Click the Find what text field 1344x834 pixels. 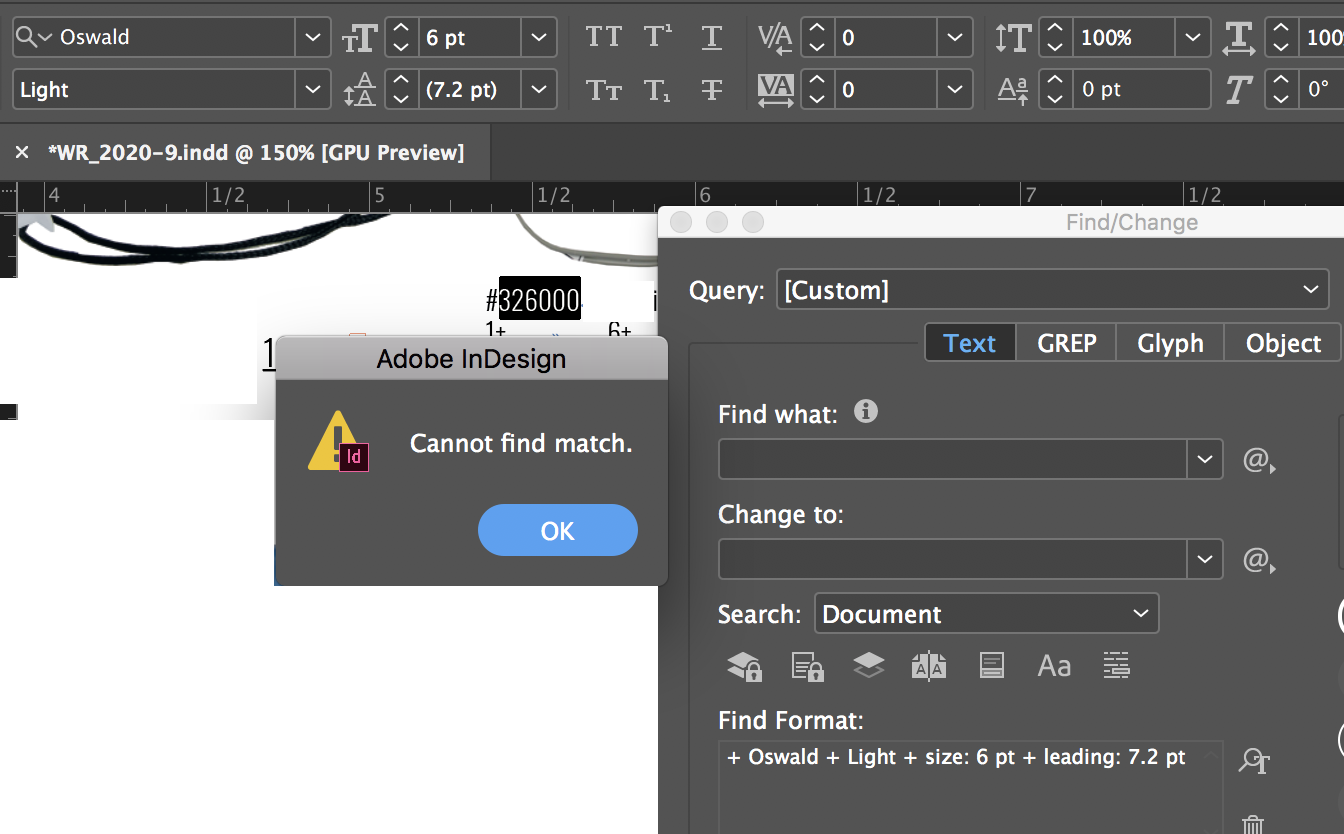click(x=953, y=460)
